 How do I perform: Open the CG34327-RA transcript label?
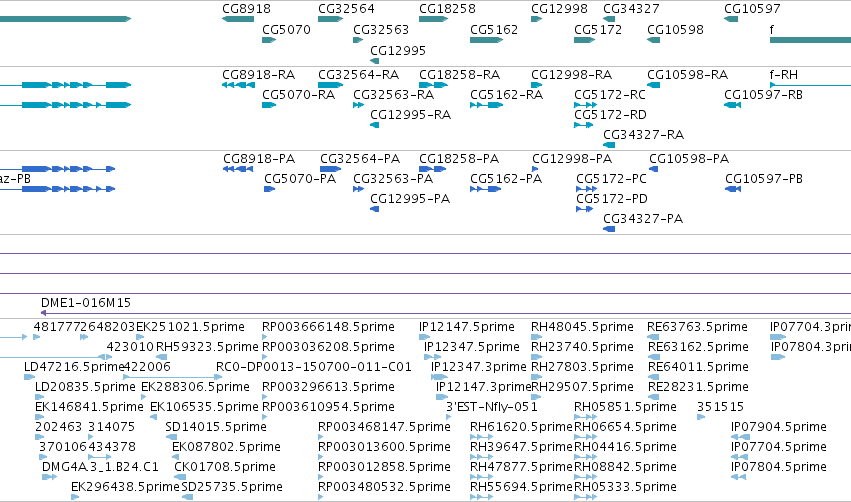643,135
